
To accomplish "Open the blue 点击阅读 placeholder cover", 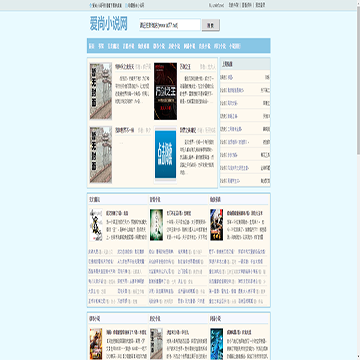I will (165, 155).
